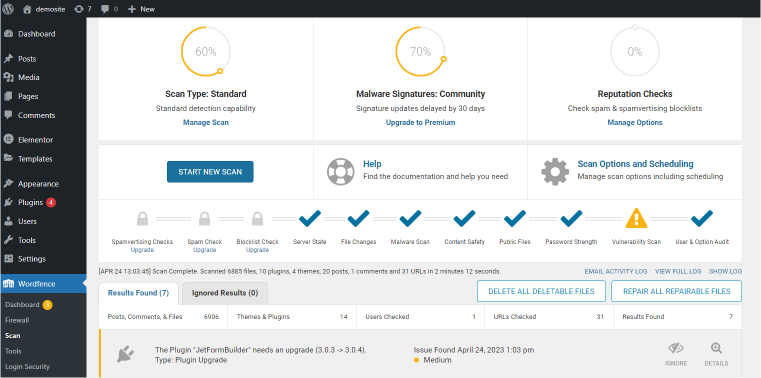Open Login Security submenu item
The width and height of the screenshot is (761, 378).
[x=27, y=367]
